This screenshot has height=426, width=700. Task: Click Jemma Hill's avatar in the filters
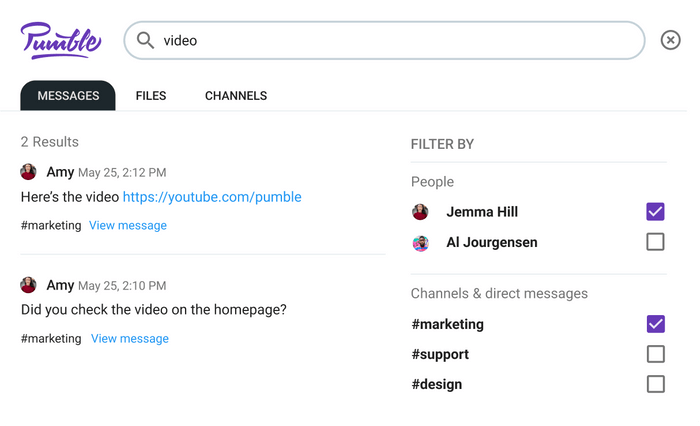(420, 212)
